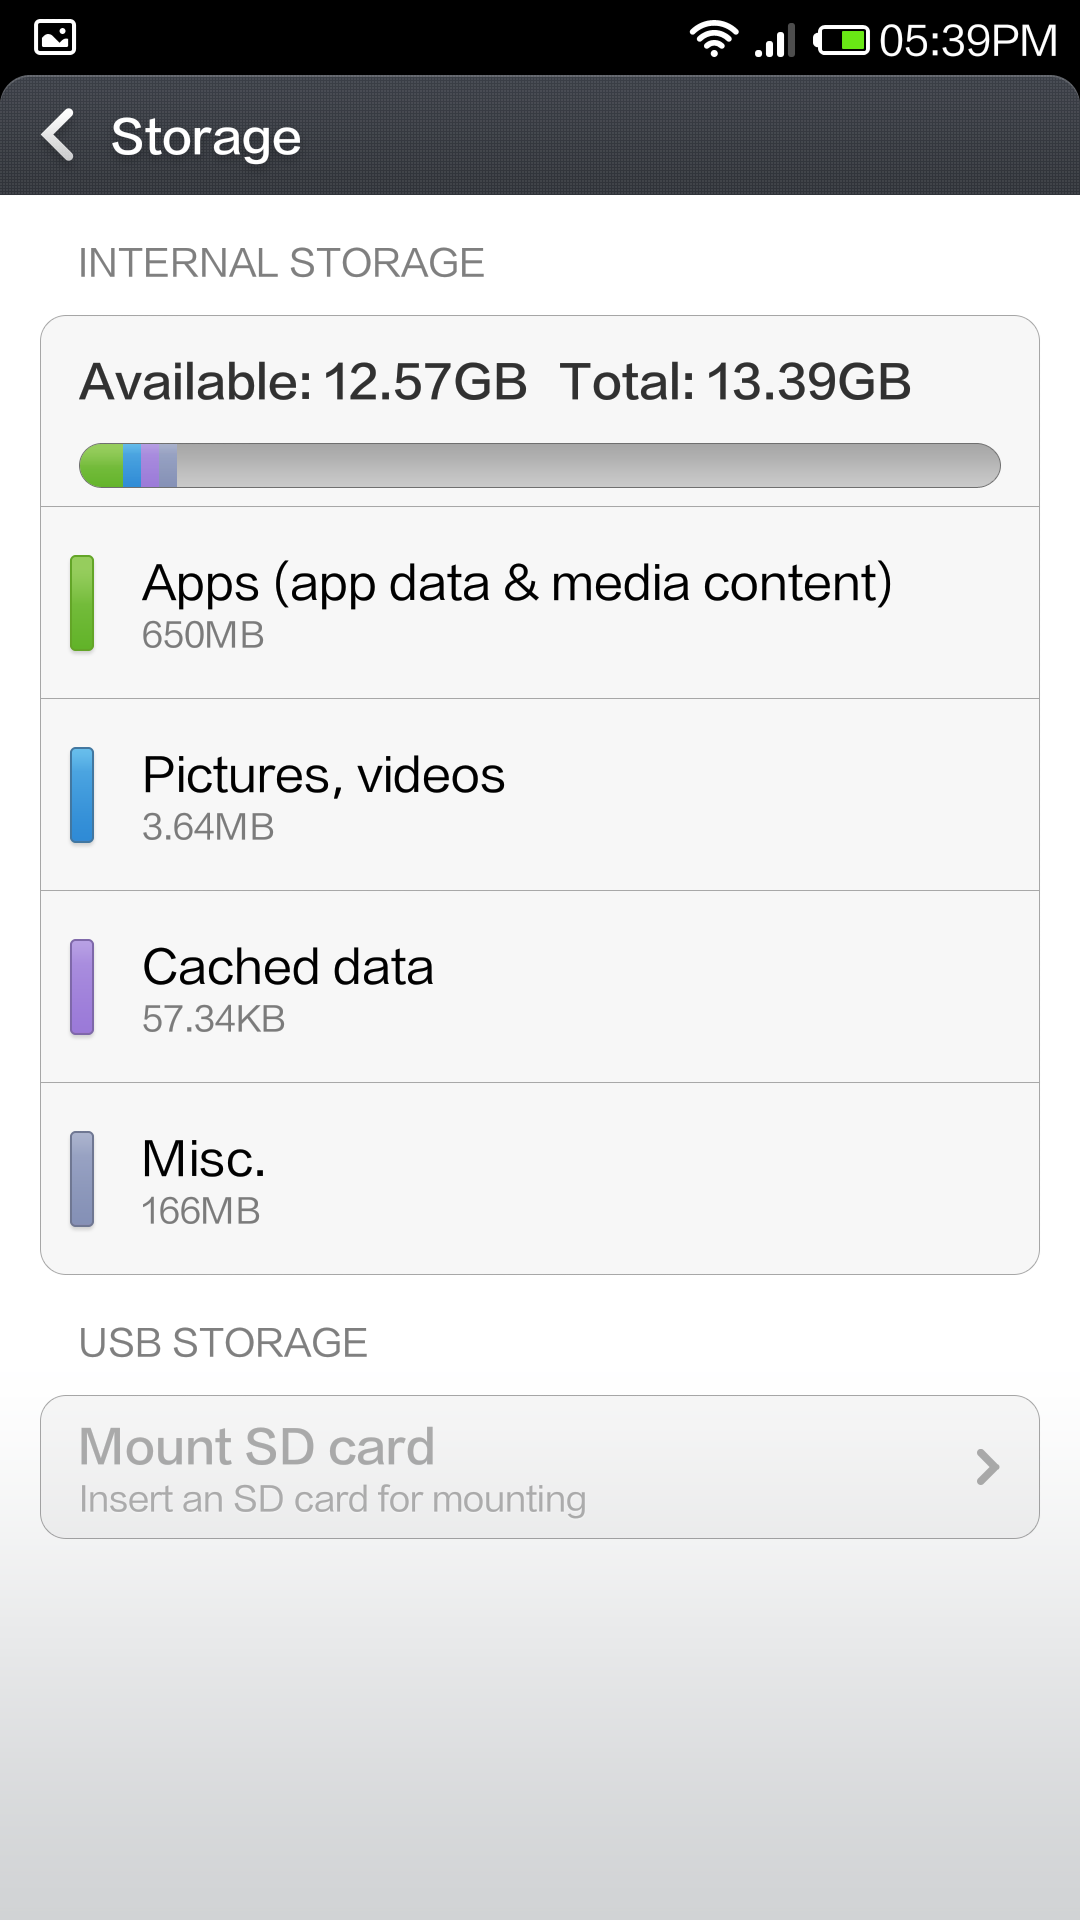Tap the Wi-Fi status icon

(714, 39)
